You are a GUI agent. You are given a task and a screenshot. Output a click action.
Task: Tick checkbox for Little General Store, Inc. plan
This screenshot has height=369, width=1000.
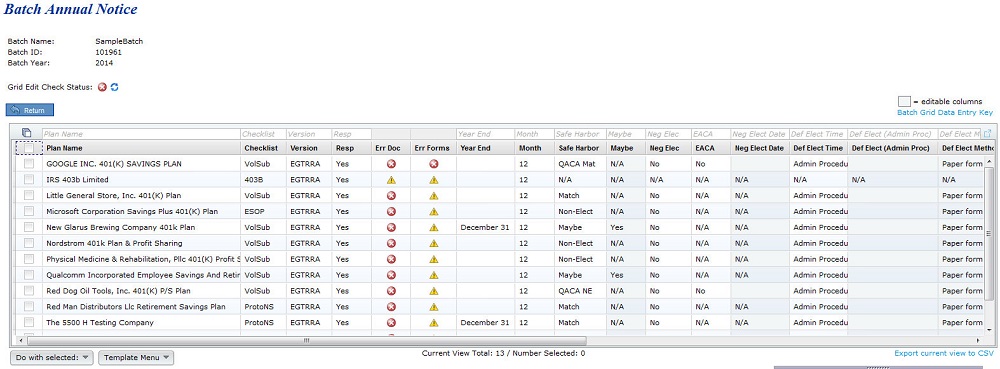[x=29, y=196]
